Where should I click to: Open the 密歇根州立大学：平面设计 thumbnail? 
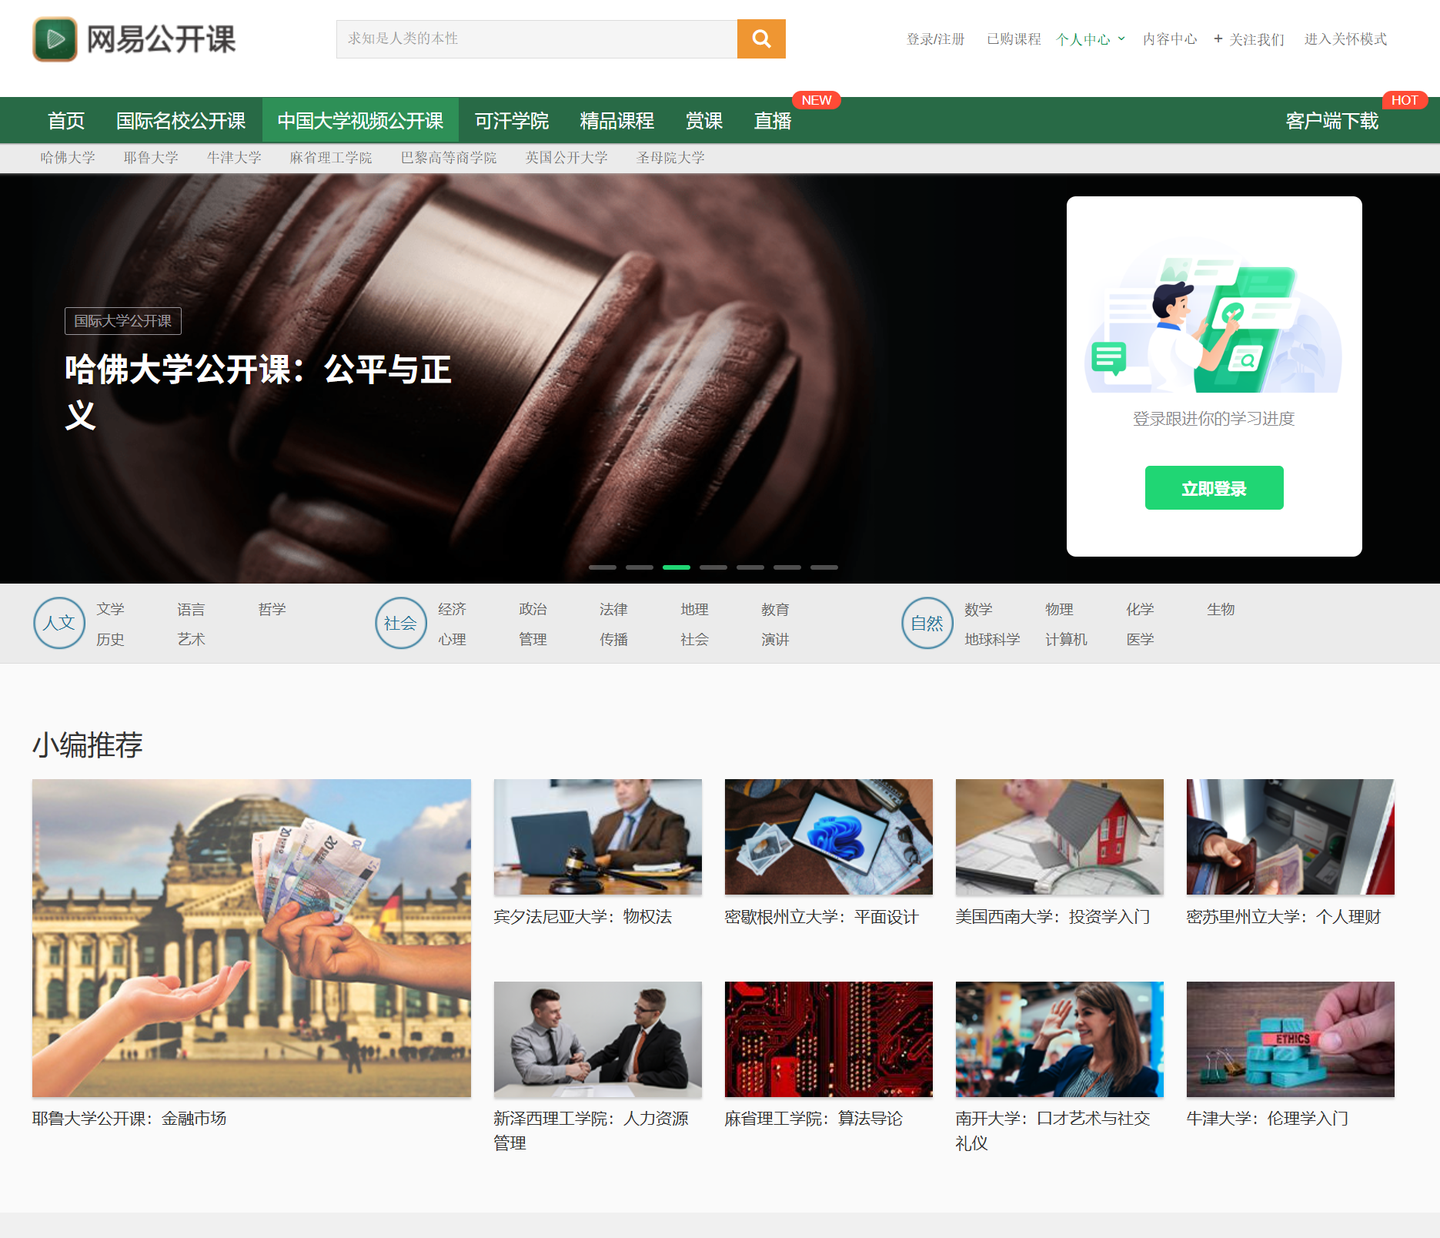click(829, 837)
